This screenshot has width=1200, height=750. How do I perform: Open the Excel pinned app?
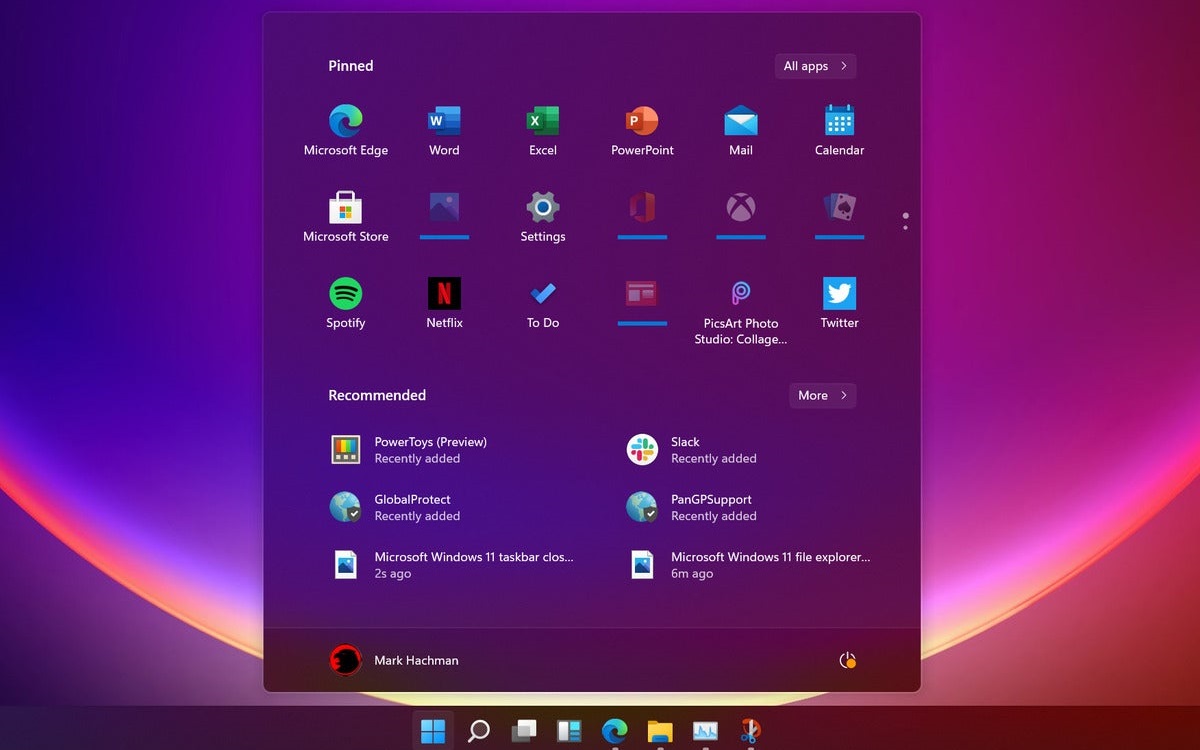(543, 131)
